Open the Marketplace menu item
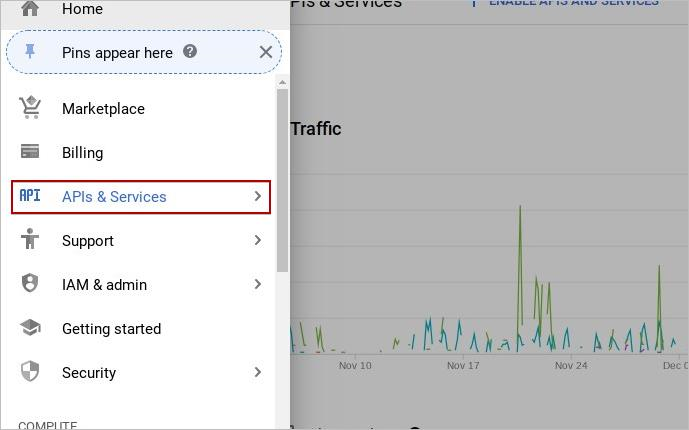Image resolution: width=689 pixels, height=430 pixels. point(103,109)
